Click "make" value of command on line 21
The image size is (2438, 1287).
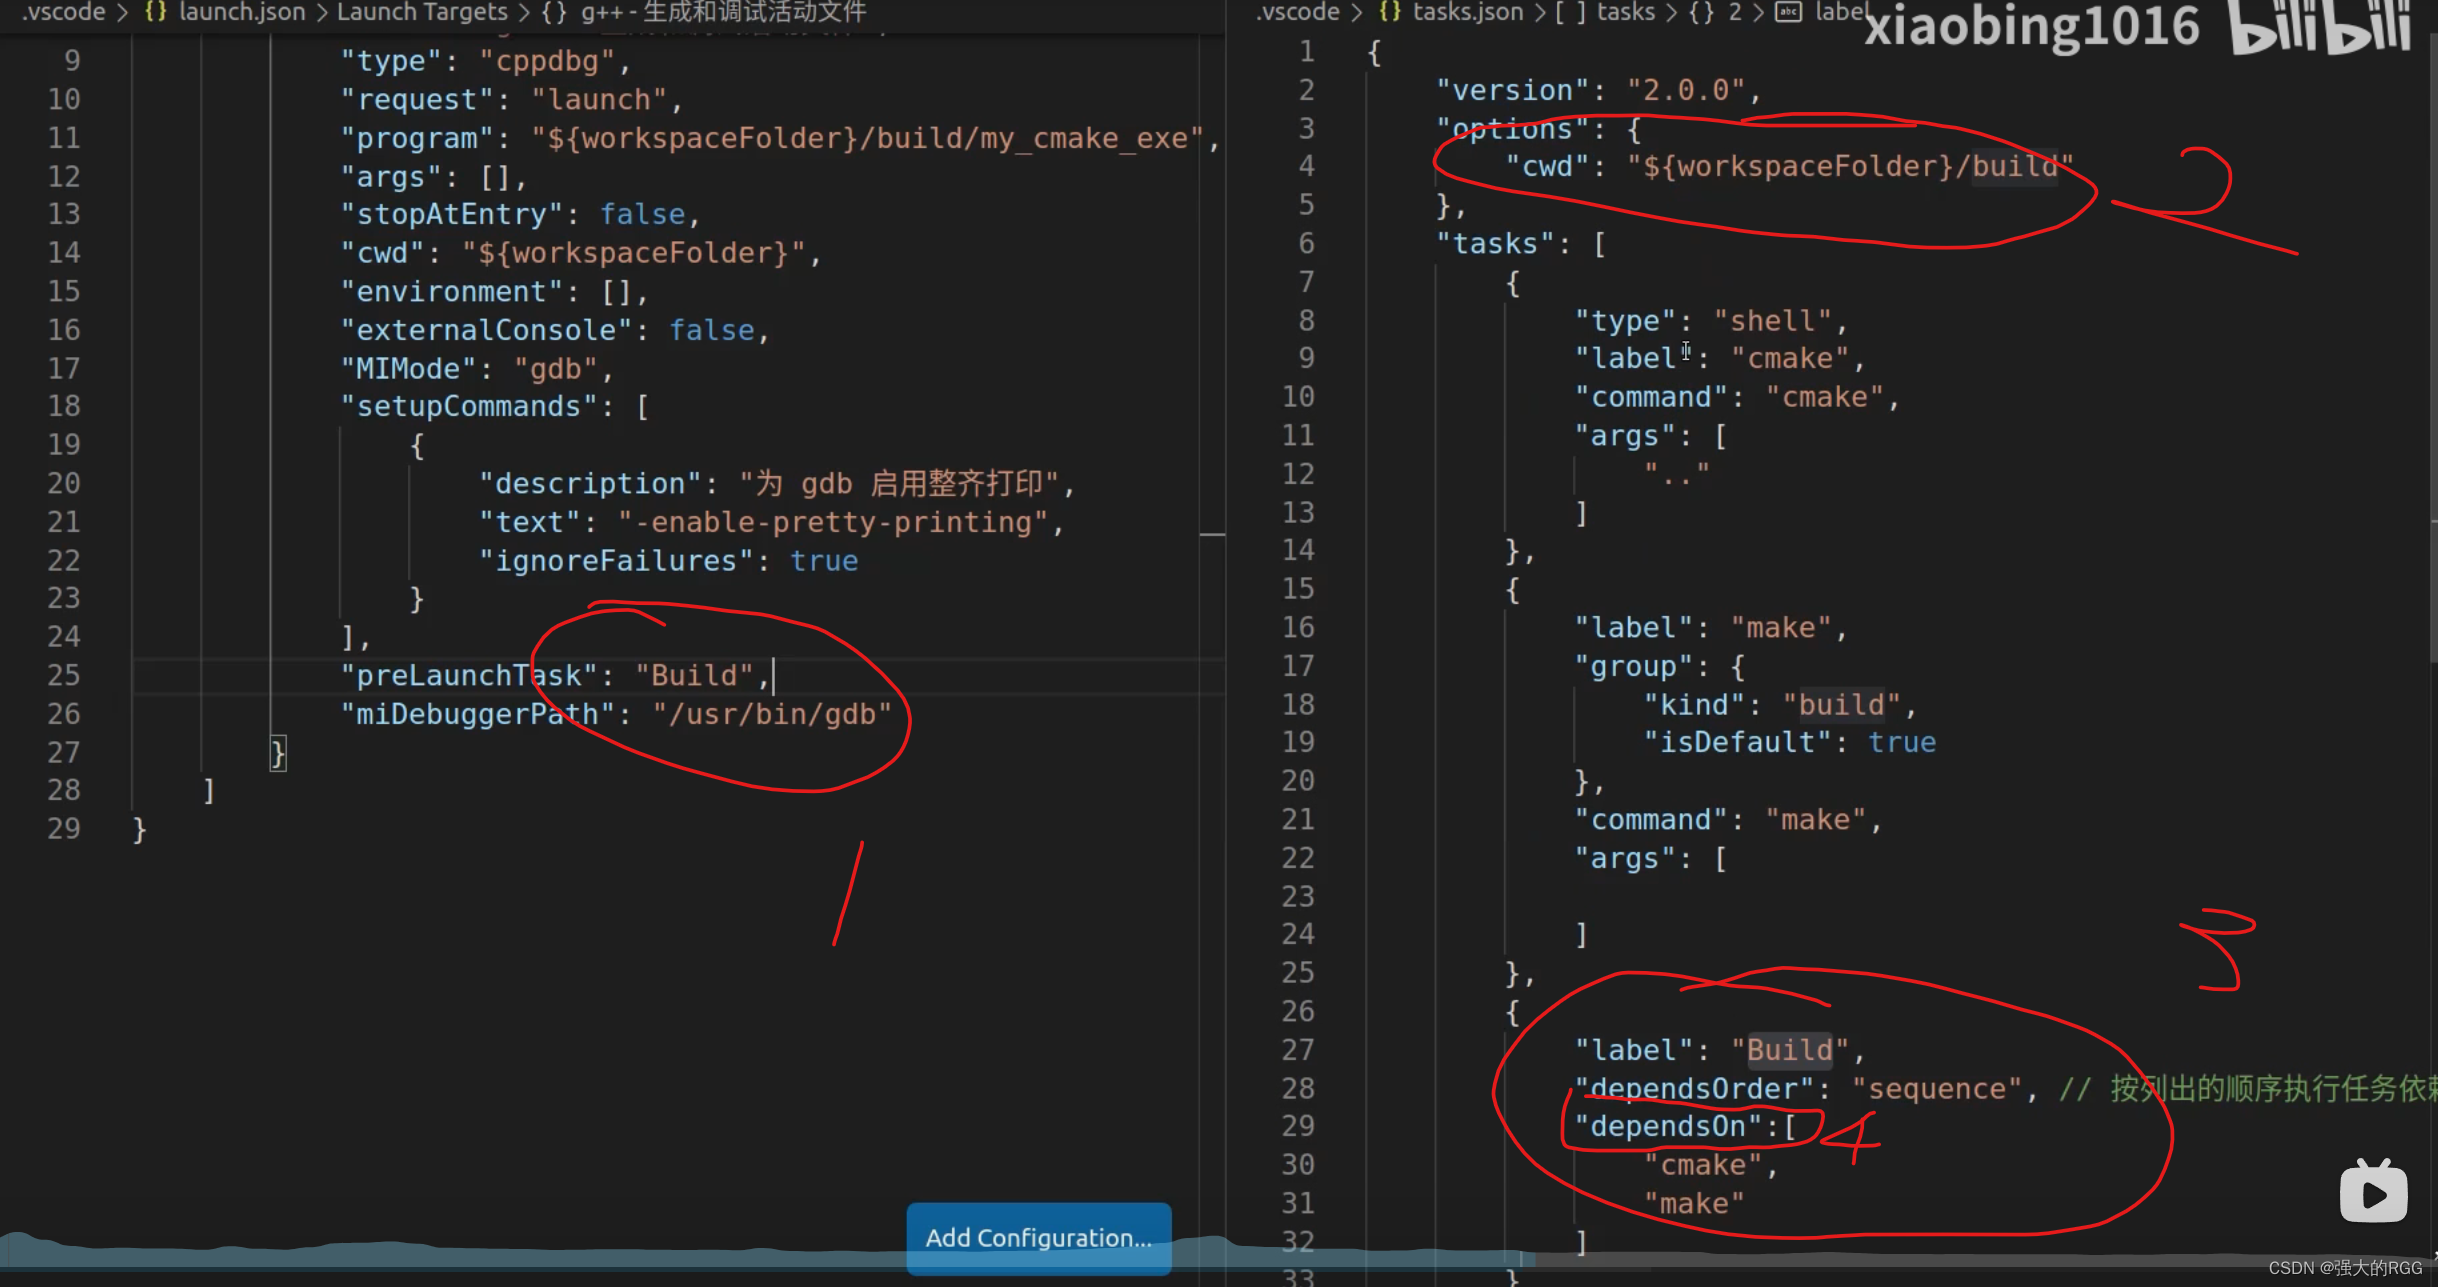(1815, 820)
